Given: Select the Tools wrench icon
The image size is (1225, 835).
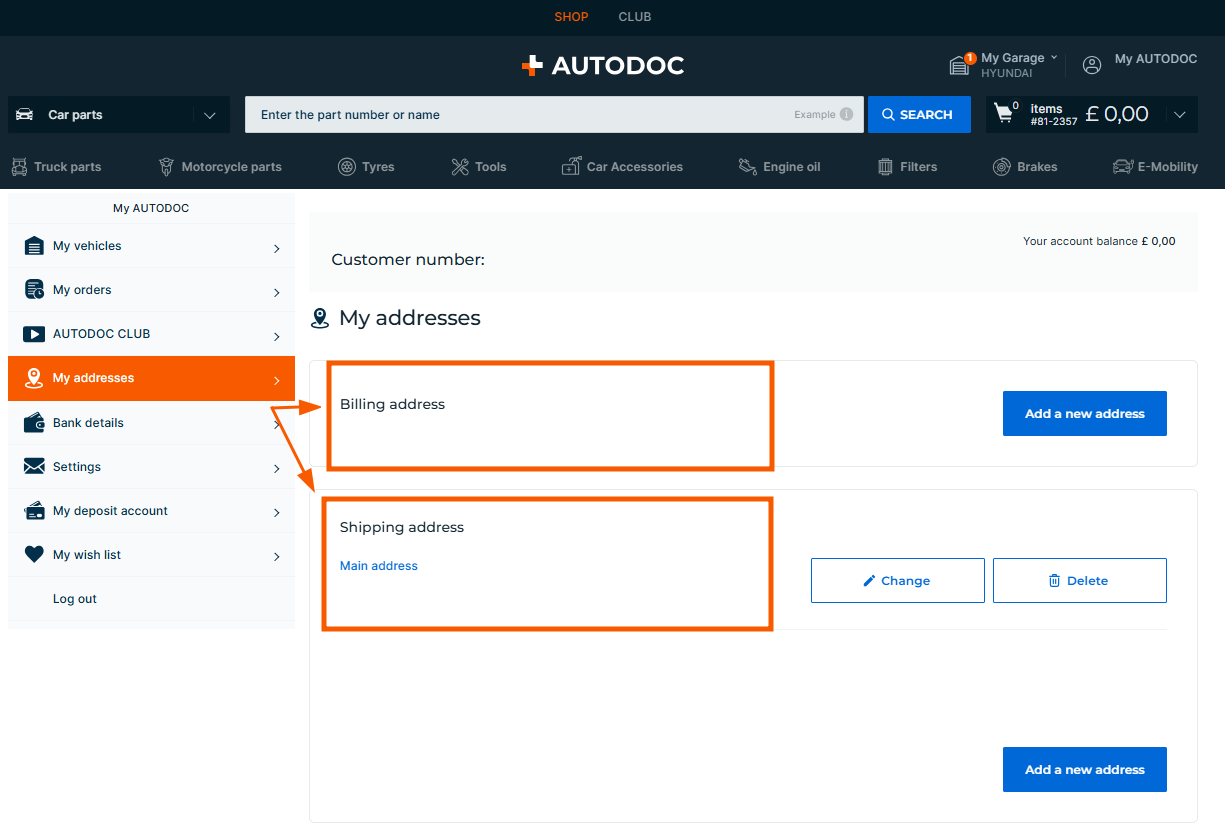Looking at the screenshot, I should tap(460, 167).
